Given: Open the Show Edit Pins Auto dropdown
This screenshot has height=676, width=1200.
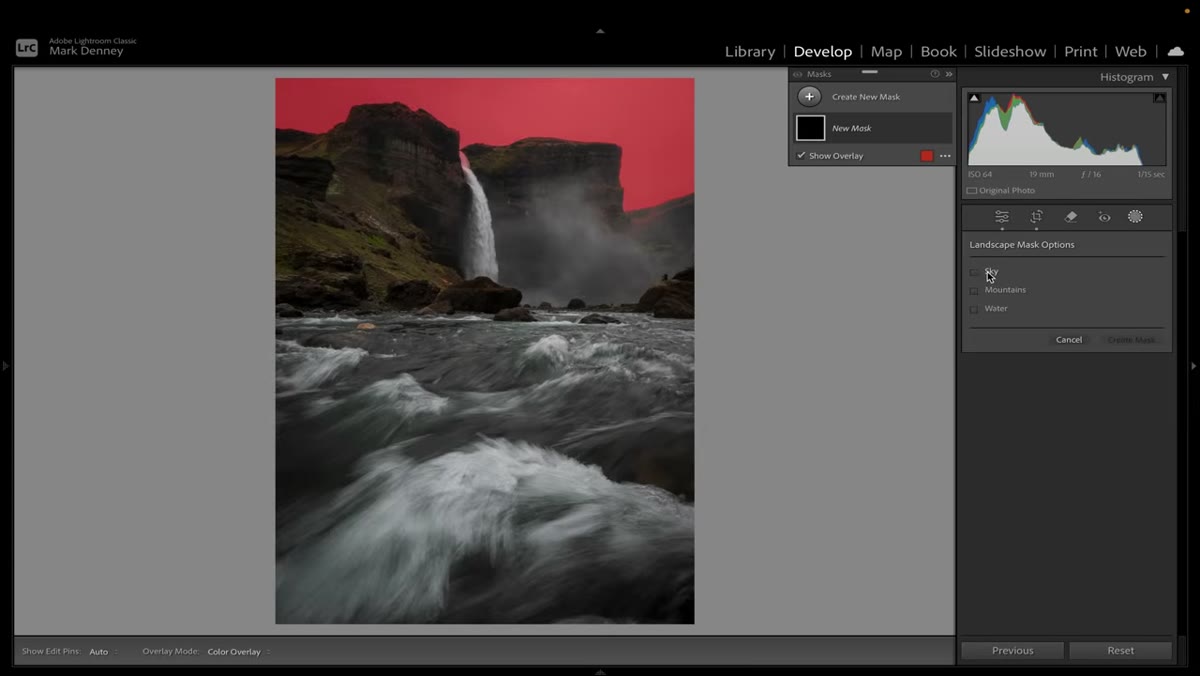Looking at the screenshot, I should point(103,652).
